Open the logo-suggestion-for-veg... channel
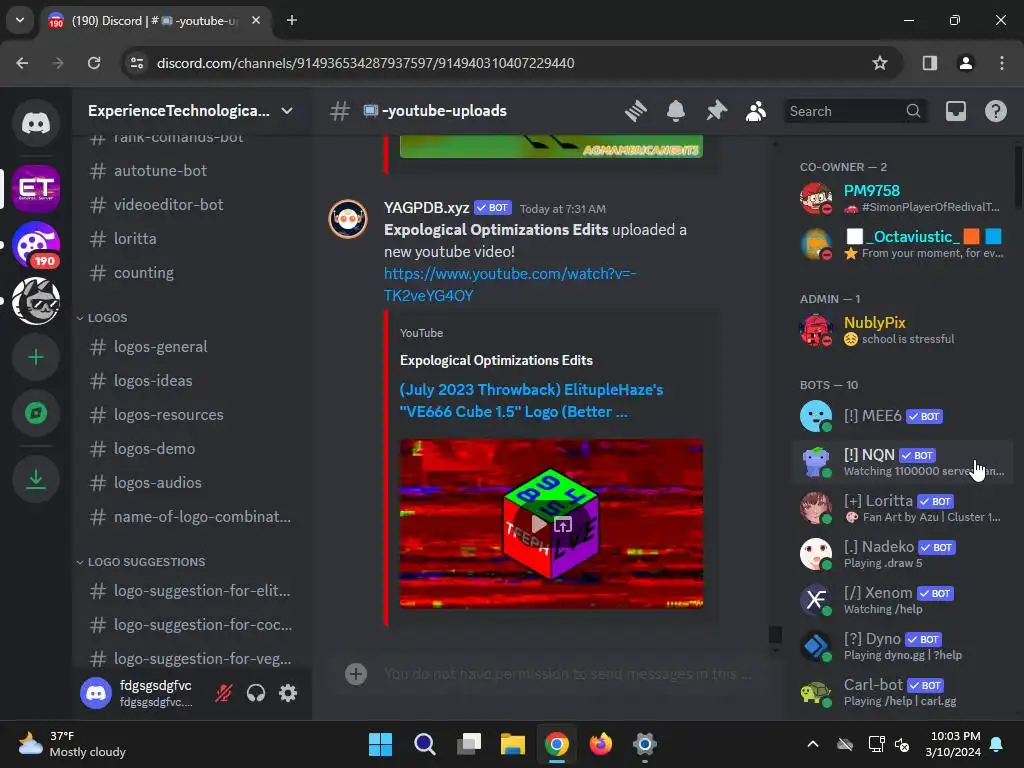The width and height of the screenshot is (1024, 768). [x=191, y=658]
